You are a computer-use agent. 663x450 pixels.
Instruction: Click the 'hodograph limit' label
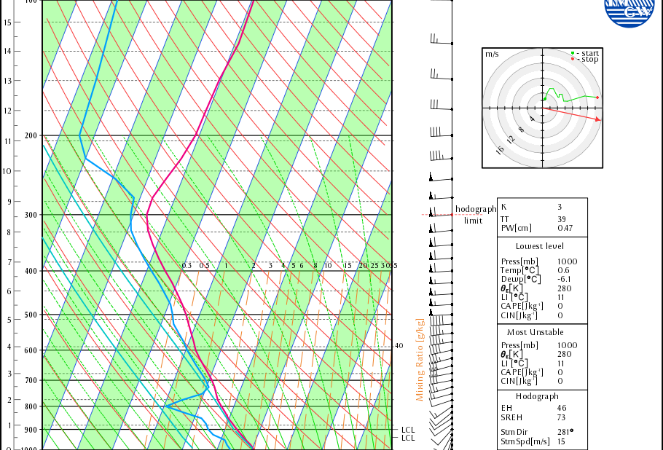coord(475,214)
